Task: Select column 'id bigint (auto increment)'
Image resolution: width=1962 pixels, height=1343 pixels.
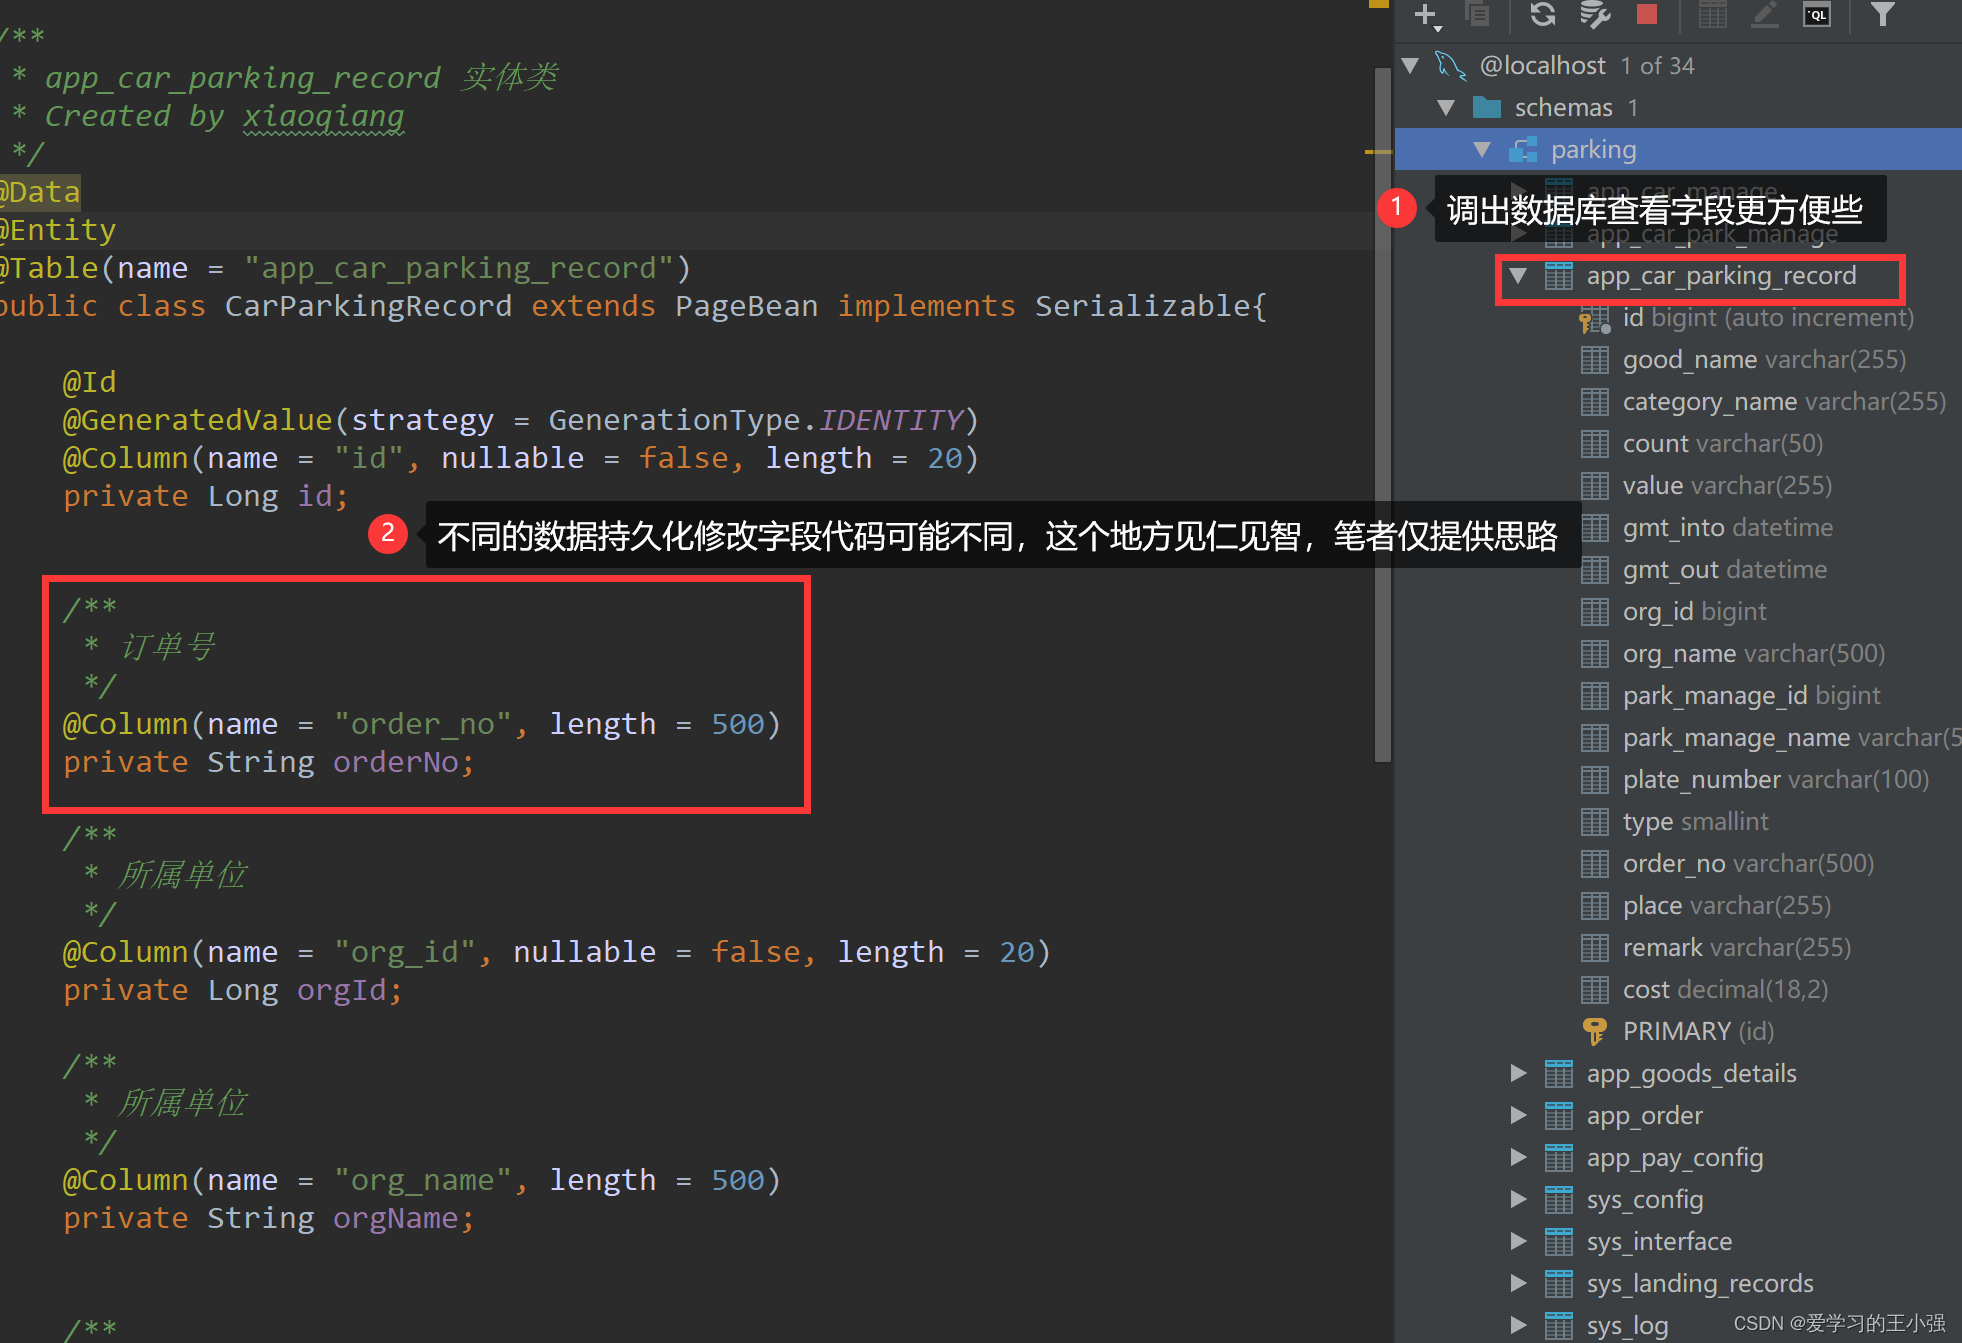Action: pos(1678,318)
